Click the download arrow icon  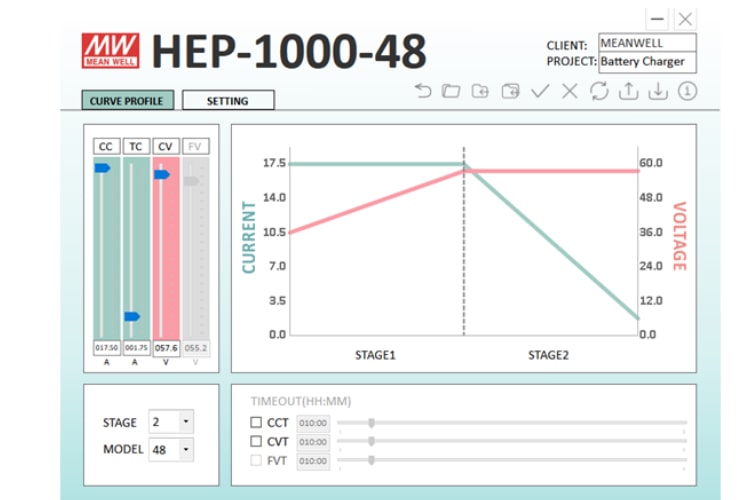pos(658,90)
